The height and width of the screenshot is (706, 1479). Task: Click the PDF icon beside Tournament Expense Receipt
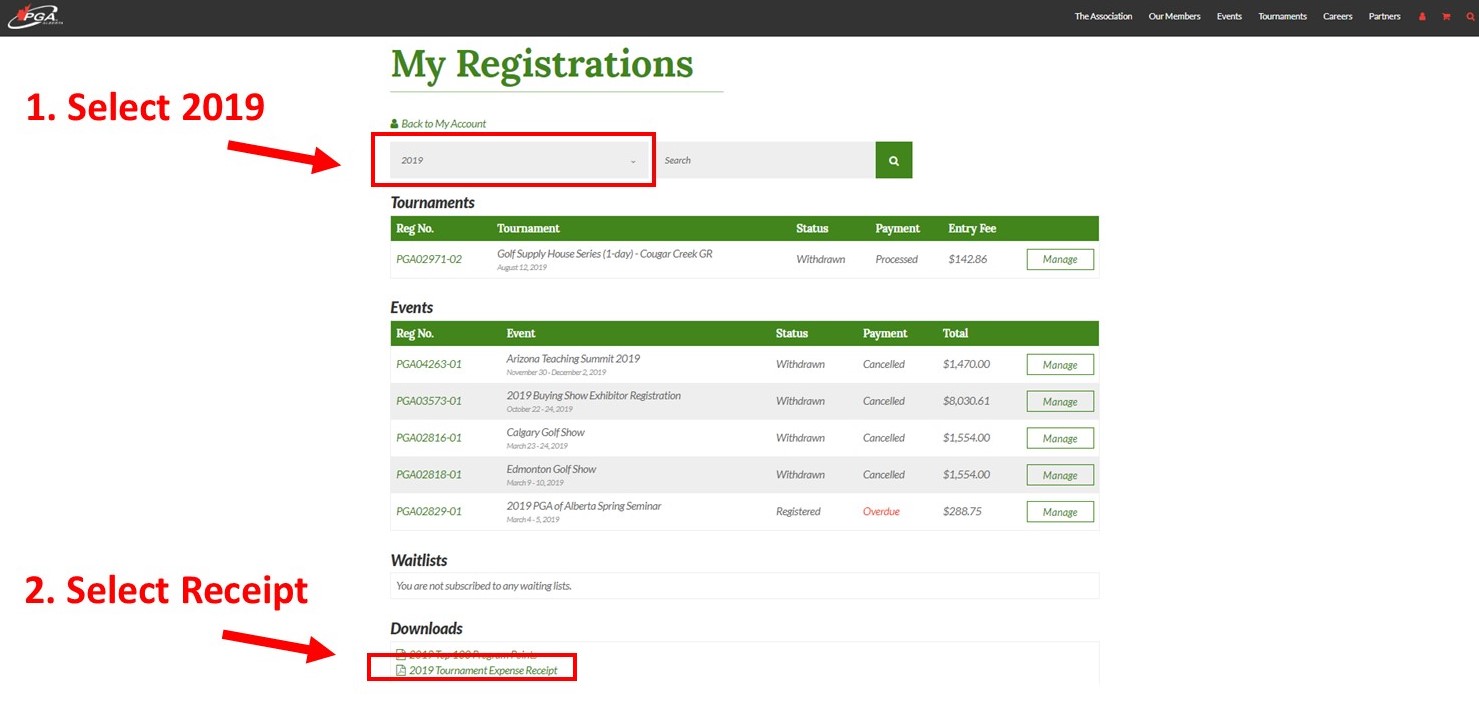point(401,671)
